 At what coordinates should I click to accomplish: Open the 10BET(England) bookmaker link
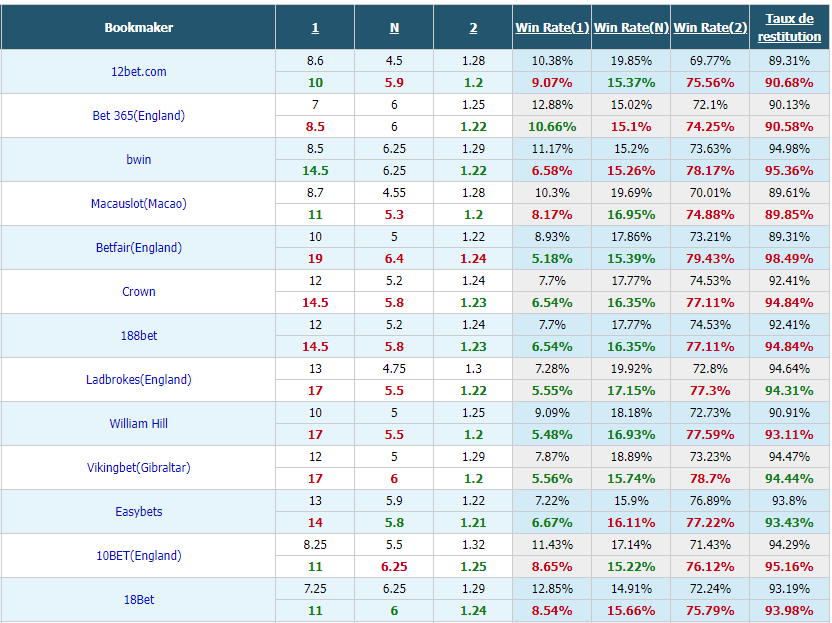click(x=138, y=556)
